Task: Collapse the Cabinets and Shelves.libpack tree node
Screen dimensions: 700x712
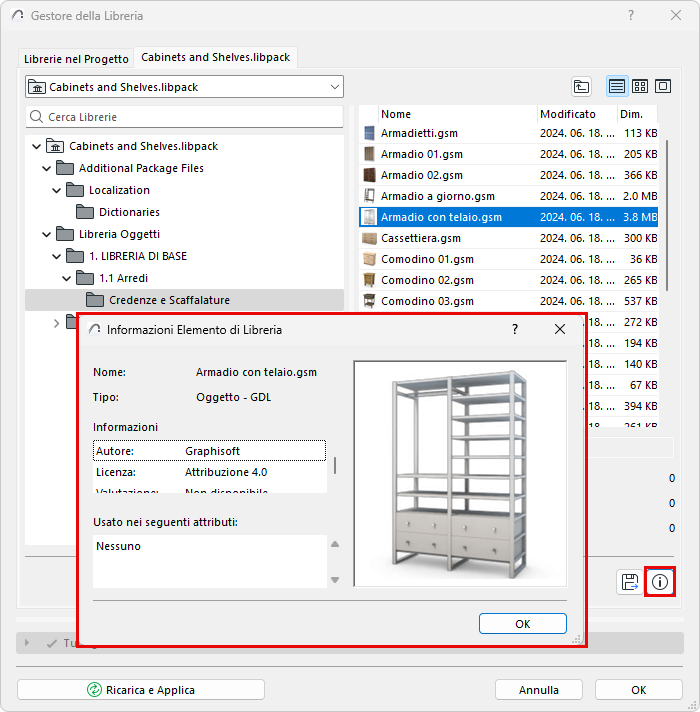Action: pos(36,146)
